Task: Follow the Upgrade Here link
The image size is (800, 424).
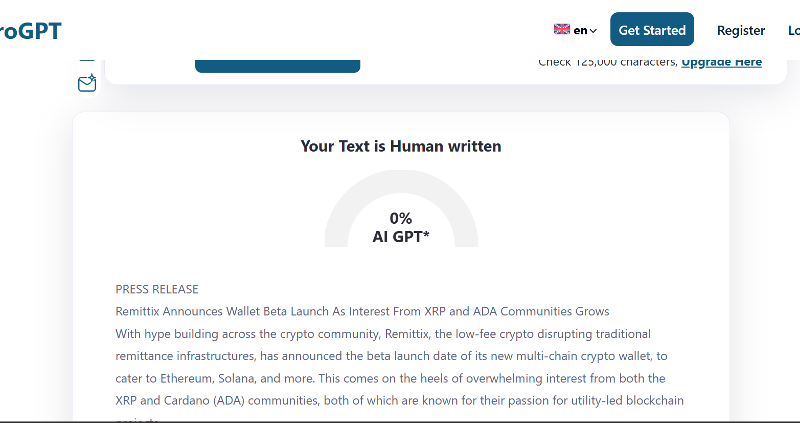Action: 721,62
